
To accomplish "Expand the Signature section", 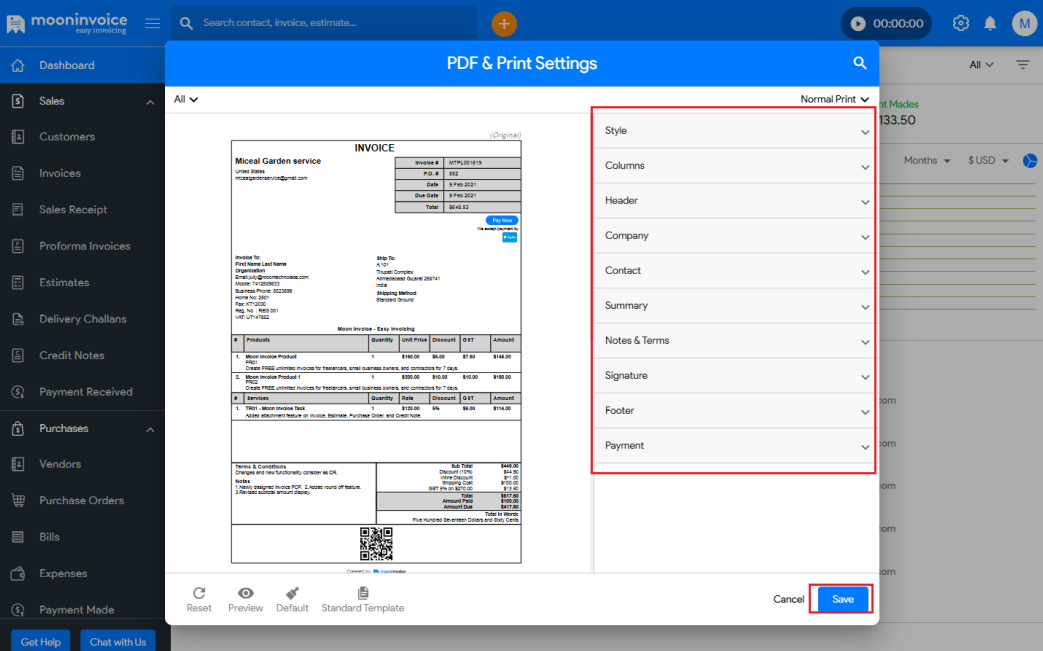I will point(734,376).
